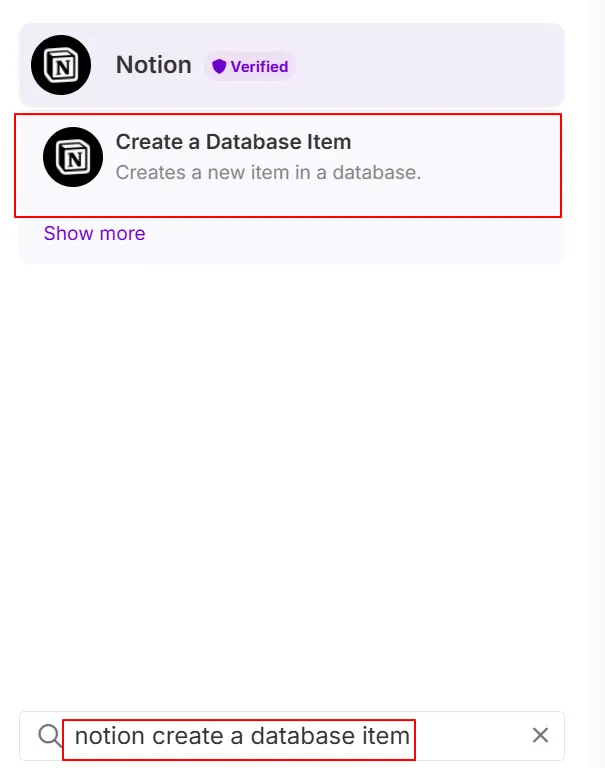The height and width of the screenshot is (768, 605).
Task: Click the empty space right of Show more
Action: tap(350, 234)
